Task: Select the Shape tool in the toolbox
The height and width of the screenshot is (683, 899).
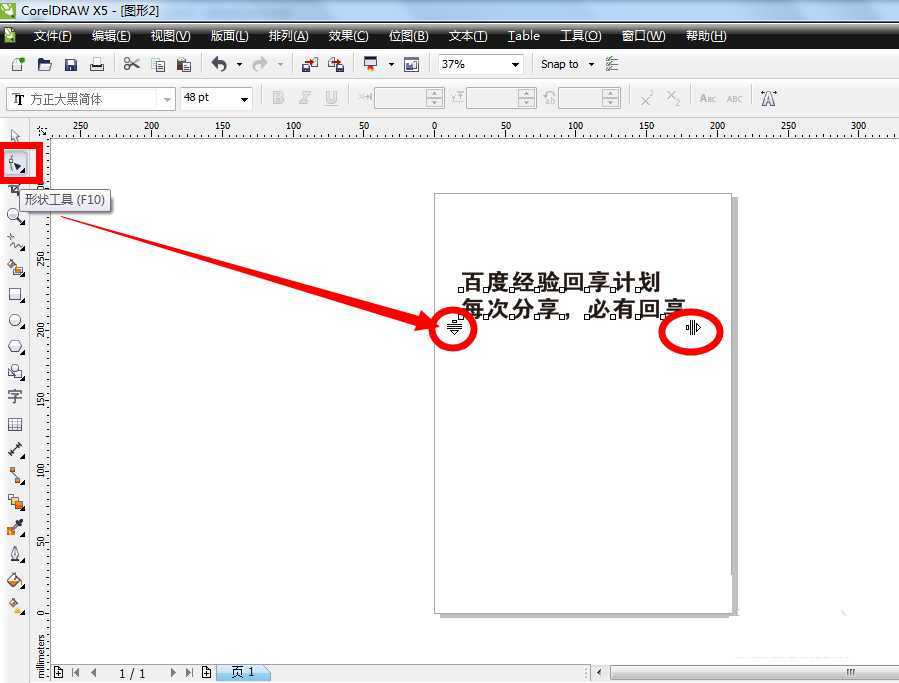Action: point(16,163)
